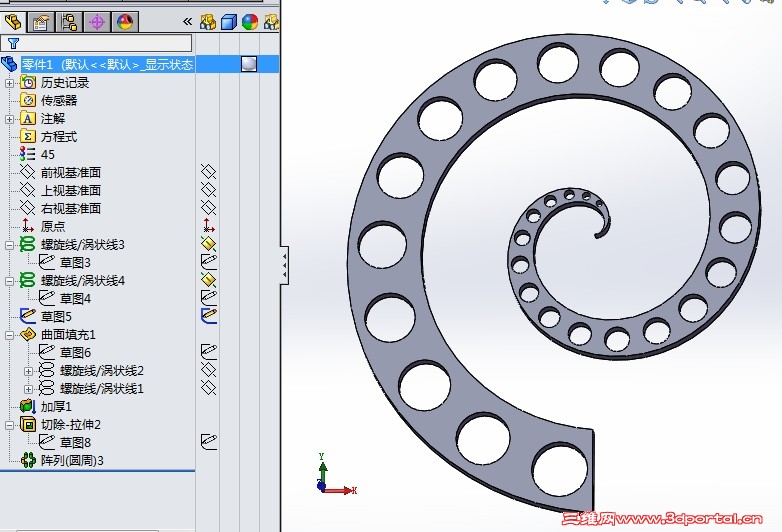Open the DisplayManager tab
This screenshot has width=782, height=532.
click(x=125, y=22)
